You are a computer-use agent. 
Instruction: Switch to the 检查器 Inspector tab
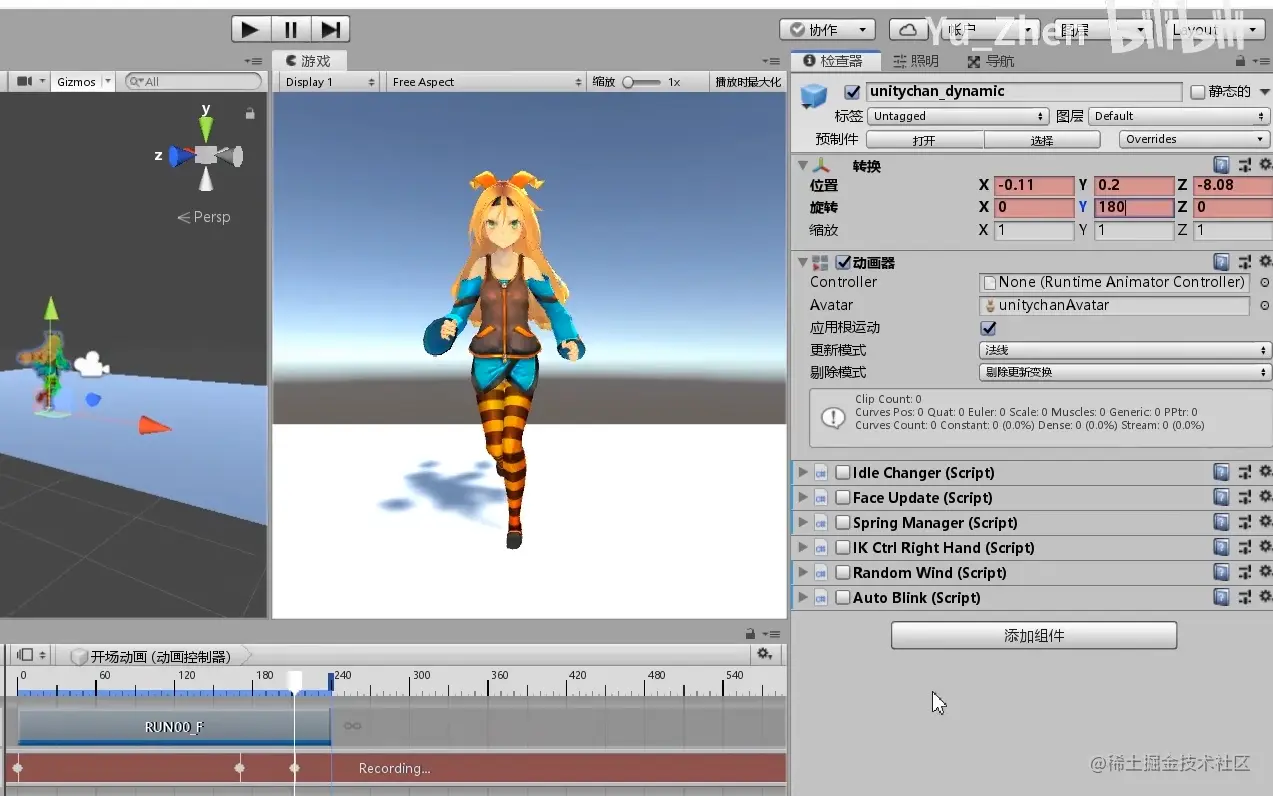coord(836,61)
